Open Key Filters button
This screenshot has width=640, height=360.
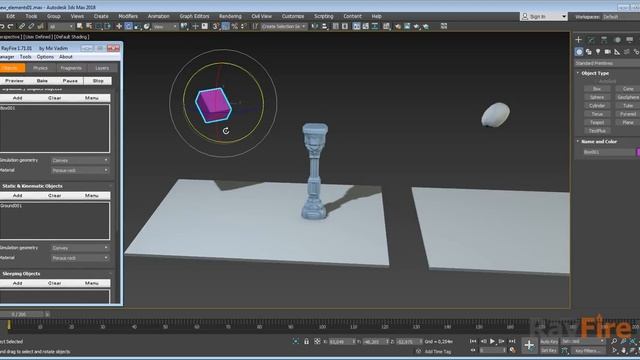point(587,350)
